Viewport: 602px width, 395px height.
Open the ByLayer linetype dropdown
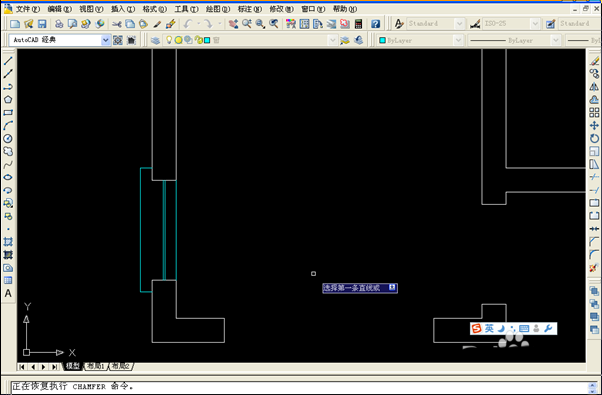coord(555,40)
